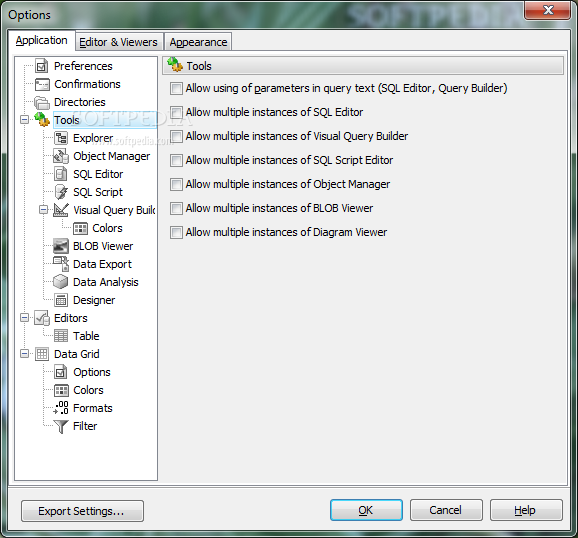This screenshot has height=538, width=578.
Task: Click the BLOB Viewer picture icon
Action: click(61, 246)
